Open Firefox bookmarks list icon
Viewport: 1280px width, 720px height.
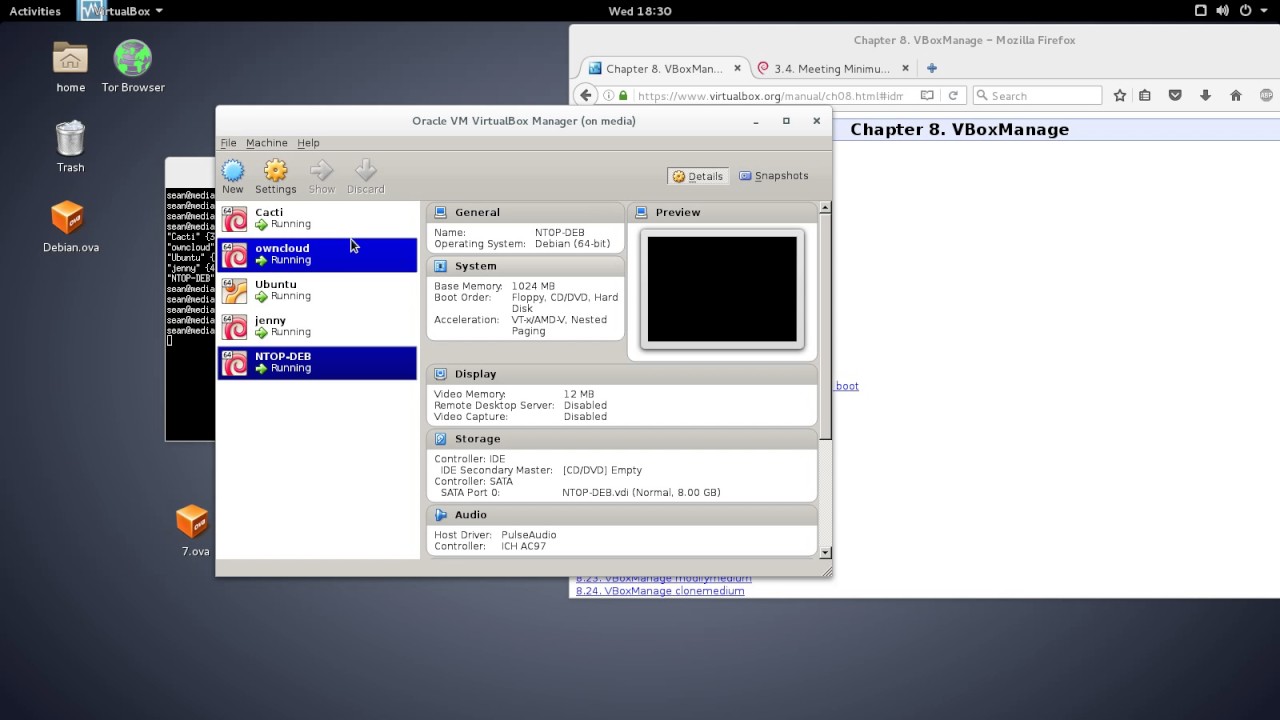[x=1145, y=96]
